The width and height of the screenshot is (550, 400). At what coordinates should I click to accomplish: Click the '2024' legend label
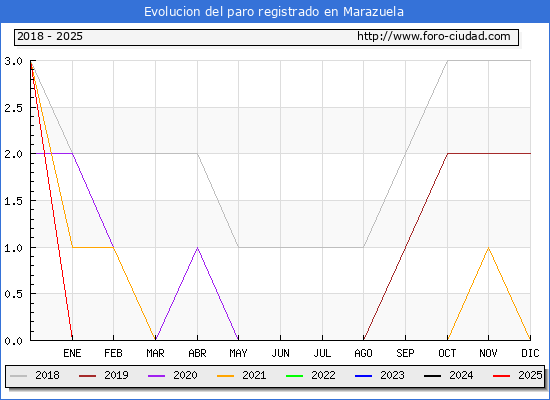click(461, 375)
